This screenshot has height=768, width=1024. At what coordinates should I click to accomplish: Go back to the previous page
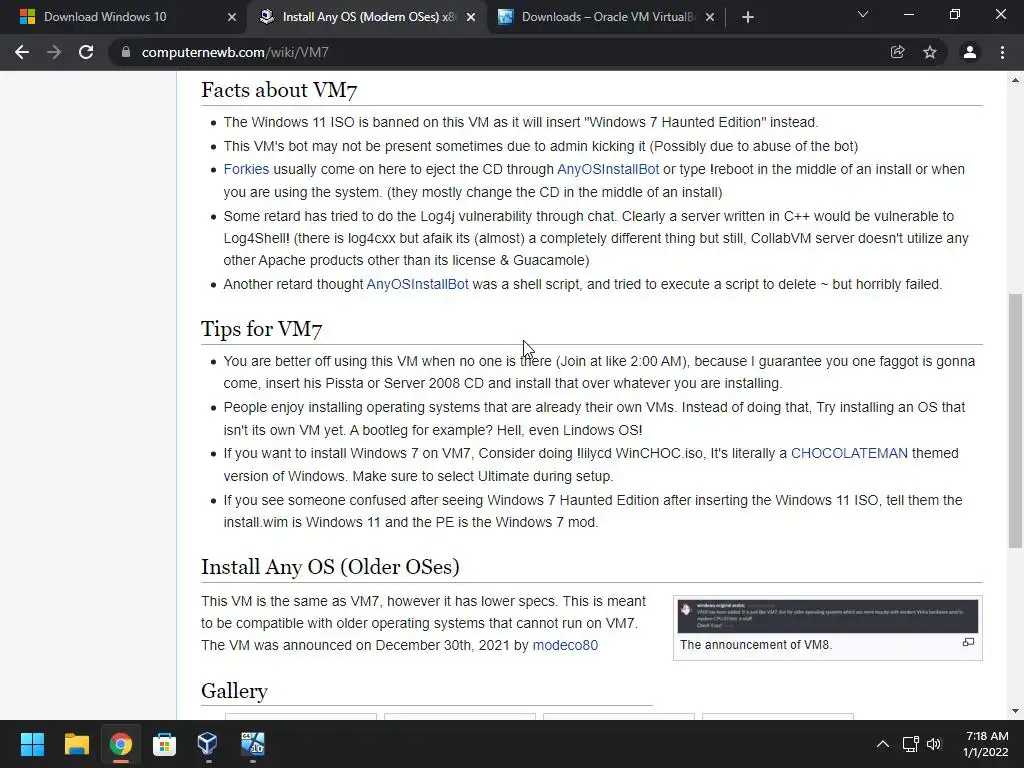(22, 52)
